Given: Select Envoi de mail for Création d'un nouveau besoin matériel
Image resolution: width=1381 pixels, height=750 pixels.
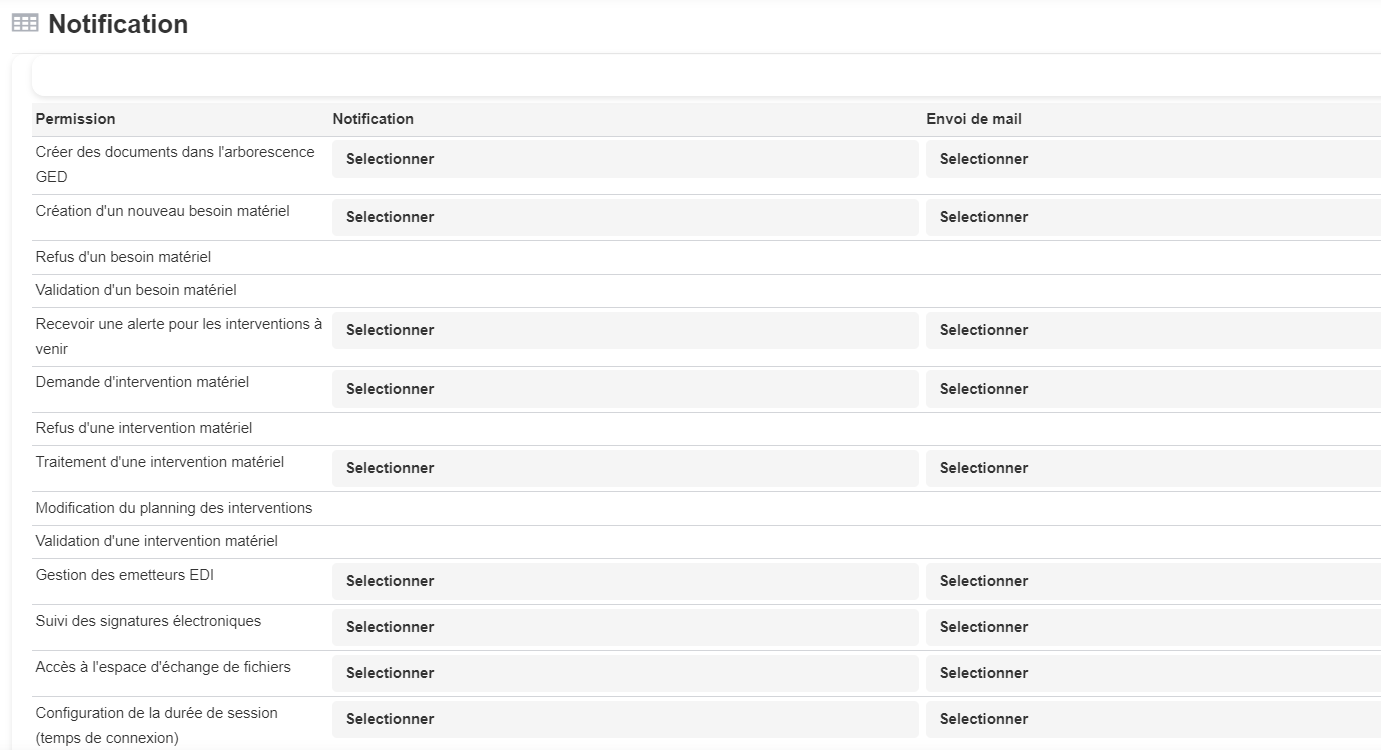Looking at the screenshot, I should [x=1153, y=217].
